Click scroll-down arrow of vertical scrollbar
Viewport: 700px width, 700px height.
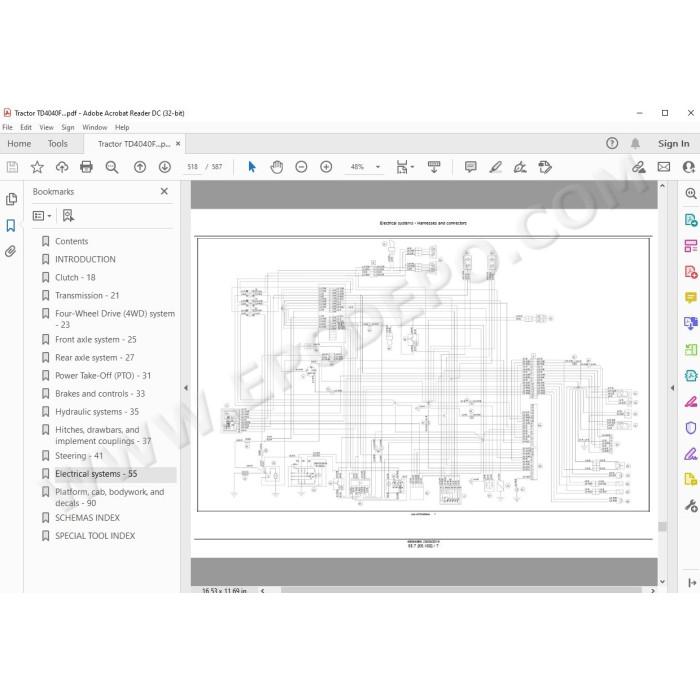tap(662, 582)
